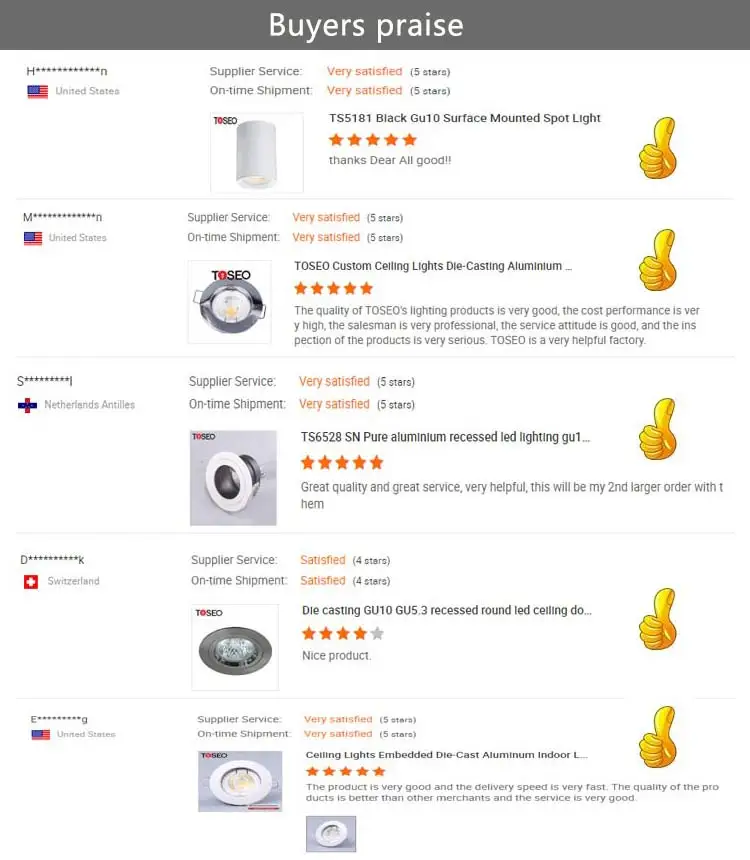Open the TOSEO Custom Ceiling Lights Die-Casting link
The height and width of the screenshot is (860, 750).
(434, 266)
